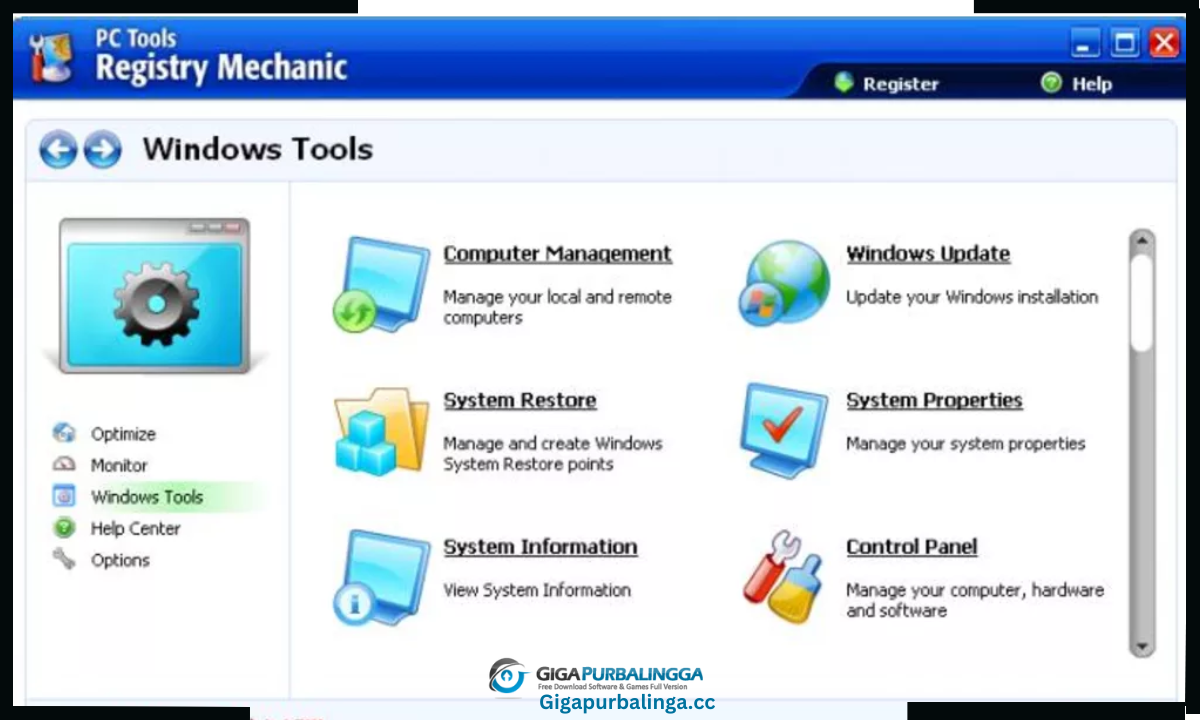Open the System Properties link
1200x720 pixels.
(x=934, y=400)
